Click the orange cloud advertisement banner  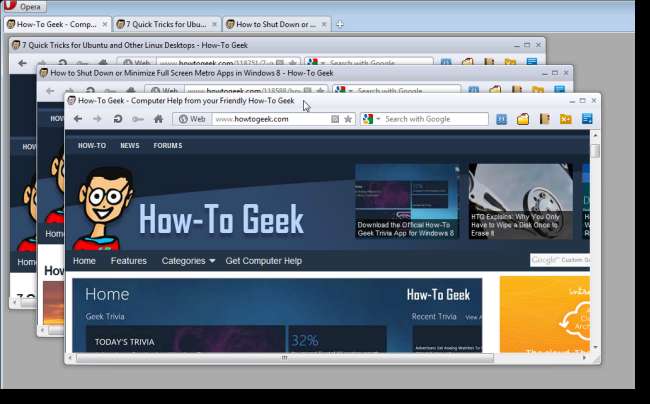545,314
